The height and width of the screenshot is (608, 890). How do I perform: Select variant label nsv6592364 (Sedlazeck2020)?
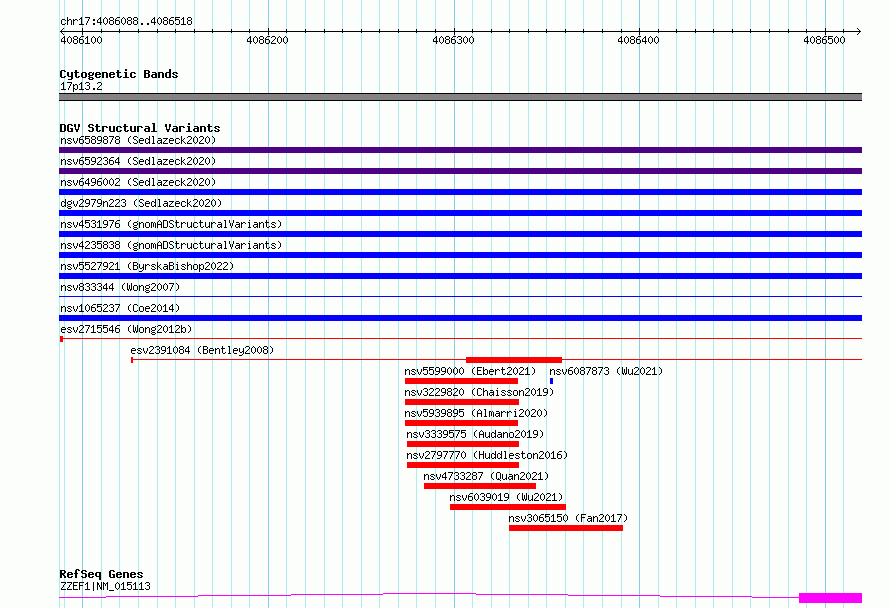click(x=138, y=161)
